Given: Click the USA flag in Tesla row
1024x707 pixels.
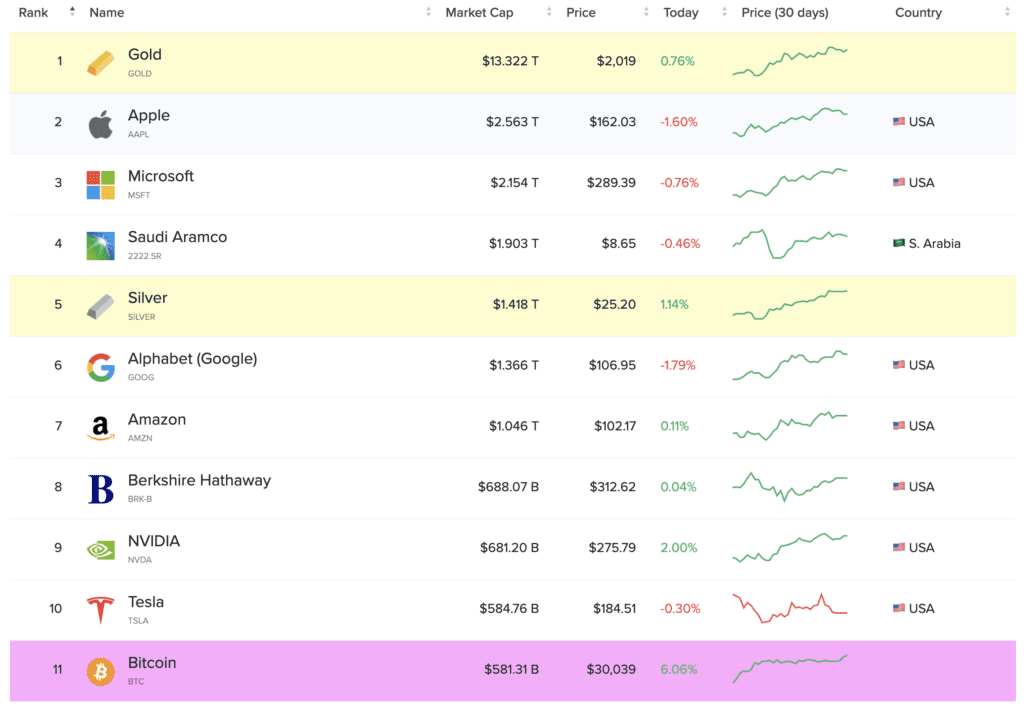Looking at the screenshot, I should pos(899,608).
